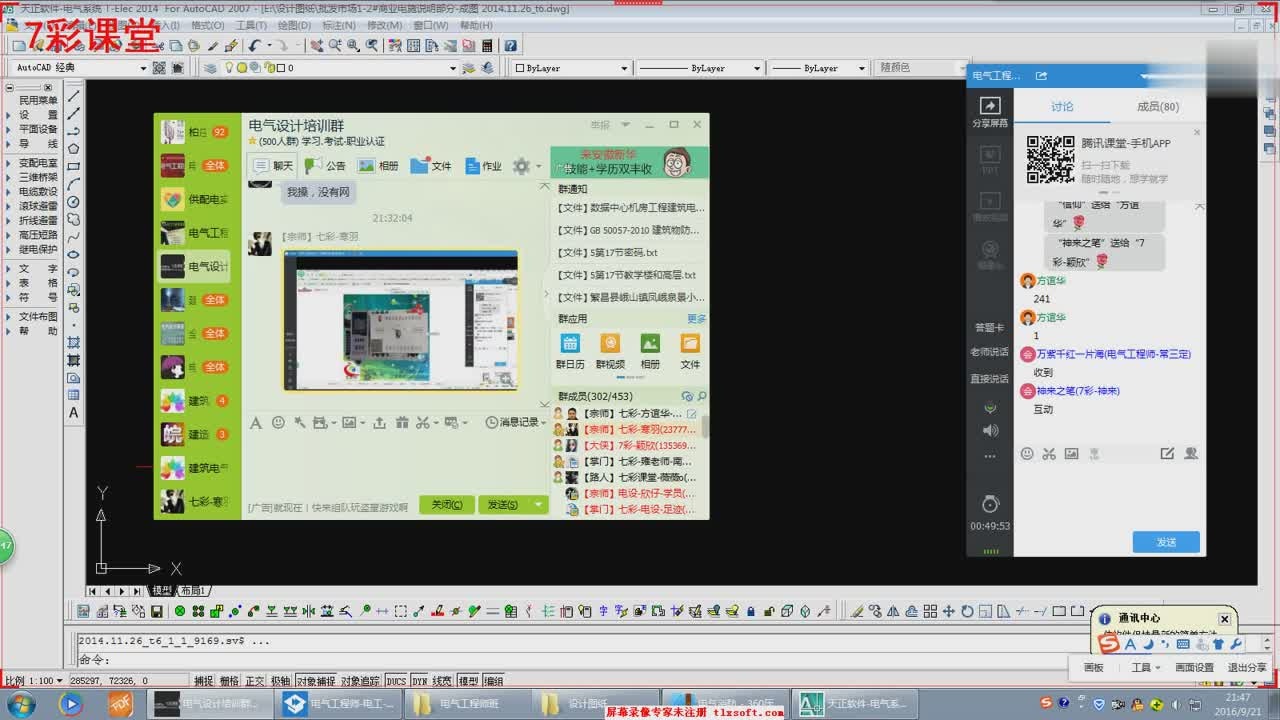Click the Undo arrow in AutoCAD toolbar
Image resolution: width=1280 pixels, height=720 pixels.
255,46
